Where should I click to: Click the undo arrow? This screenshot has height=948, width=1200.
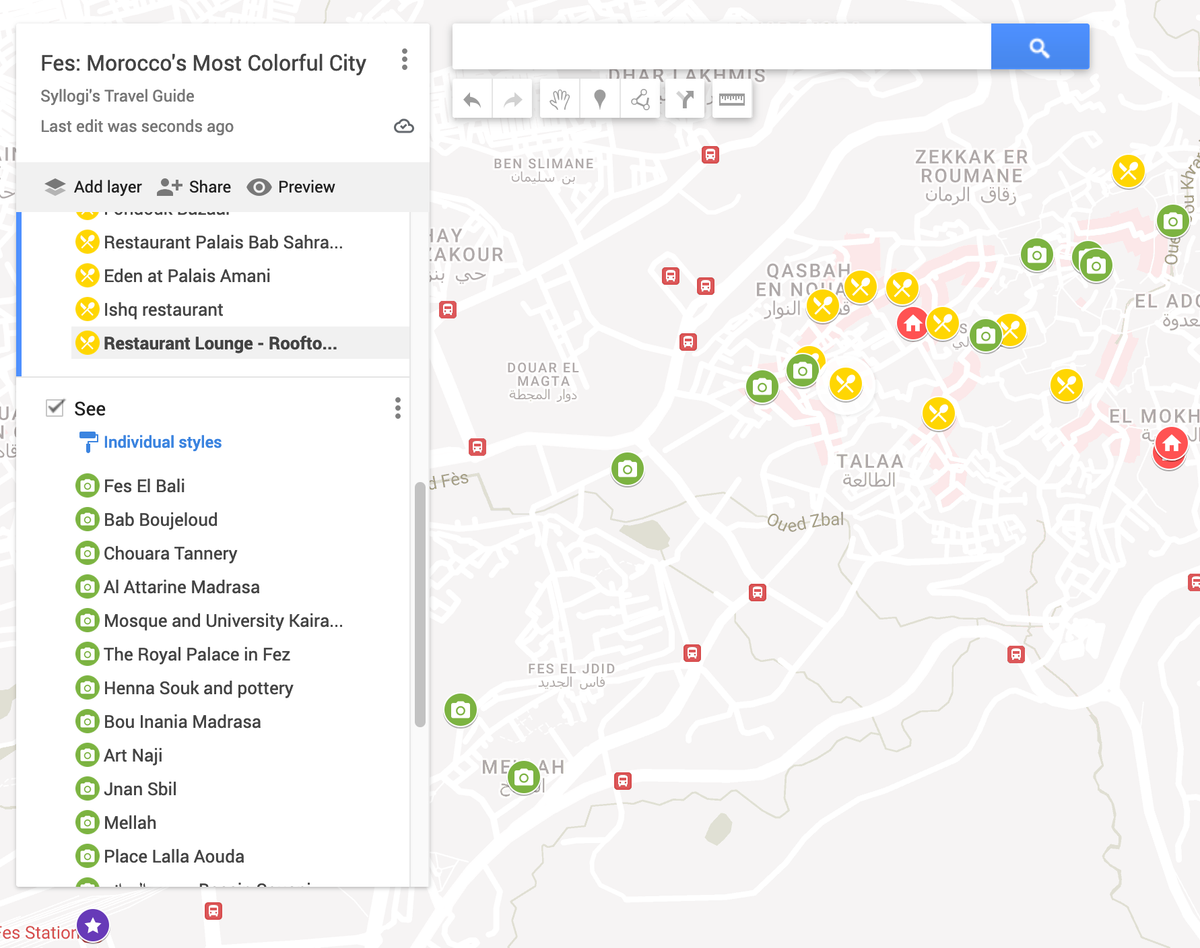471,98
